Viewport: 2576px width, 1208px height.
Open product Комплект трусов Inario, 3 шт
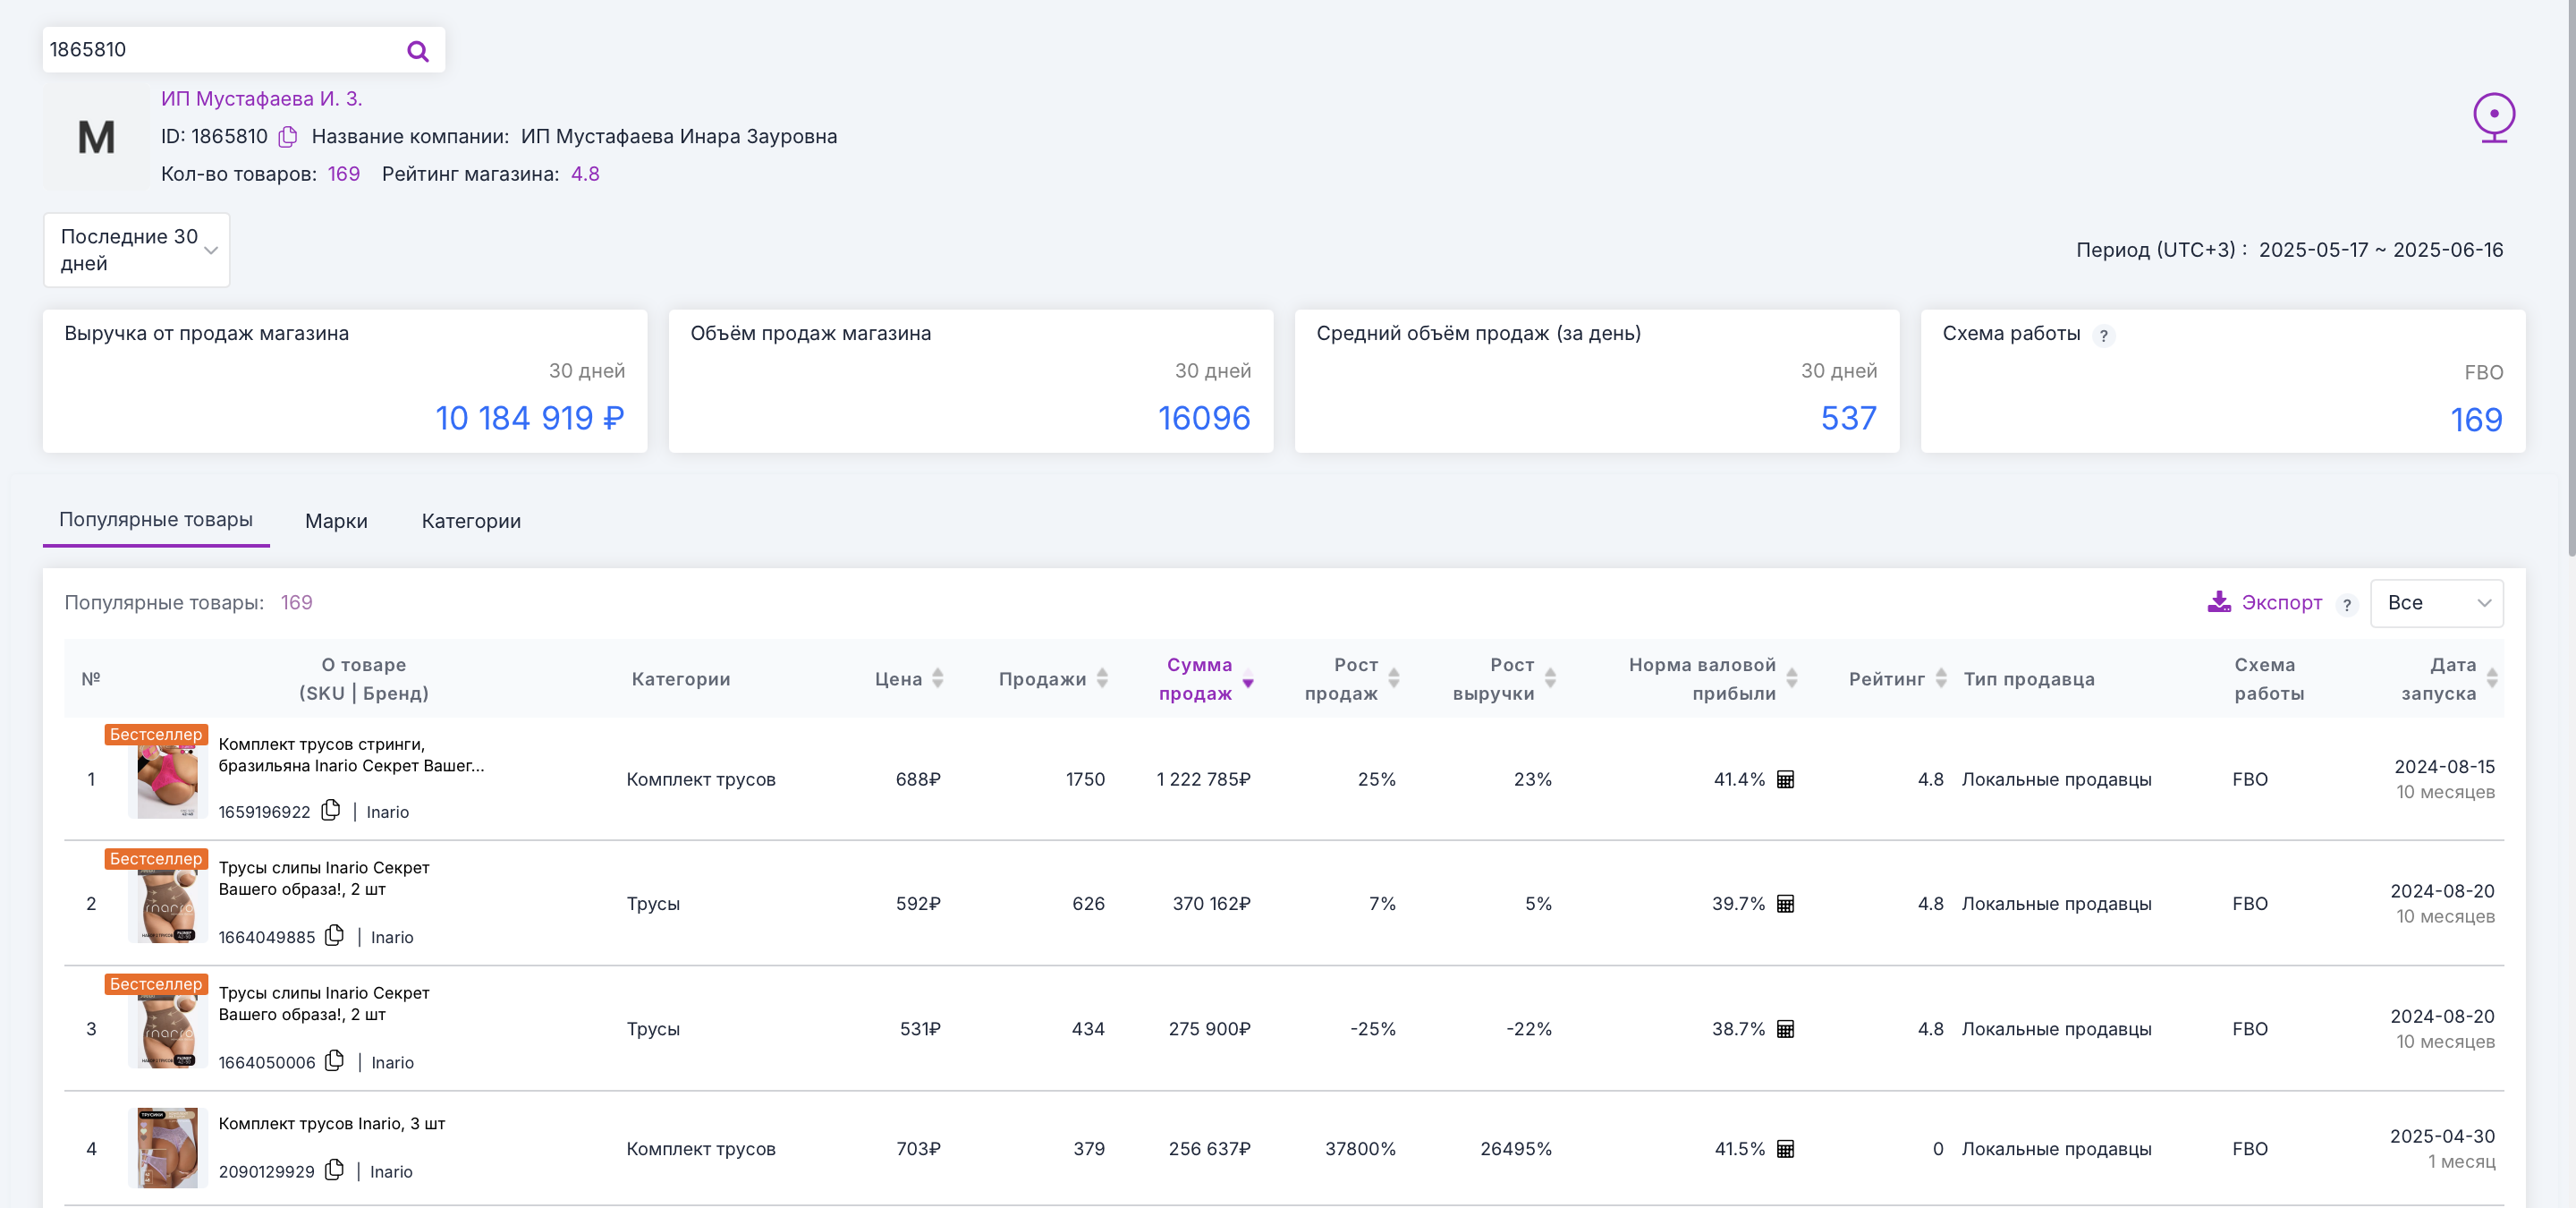[332, 1123]
